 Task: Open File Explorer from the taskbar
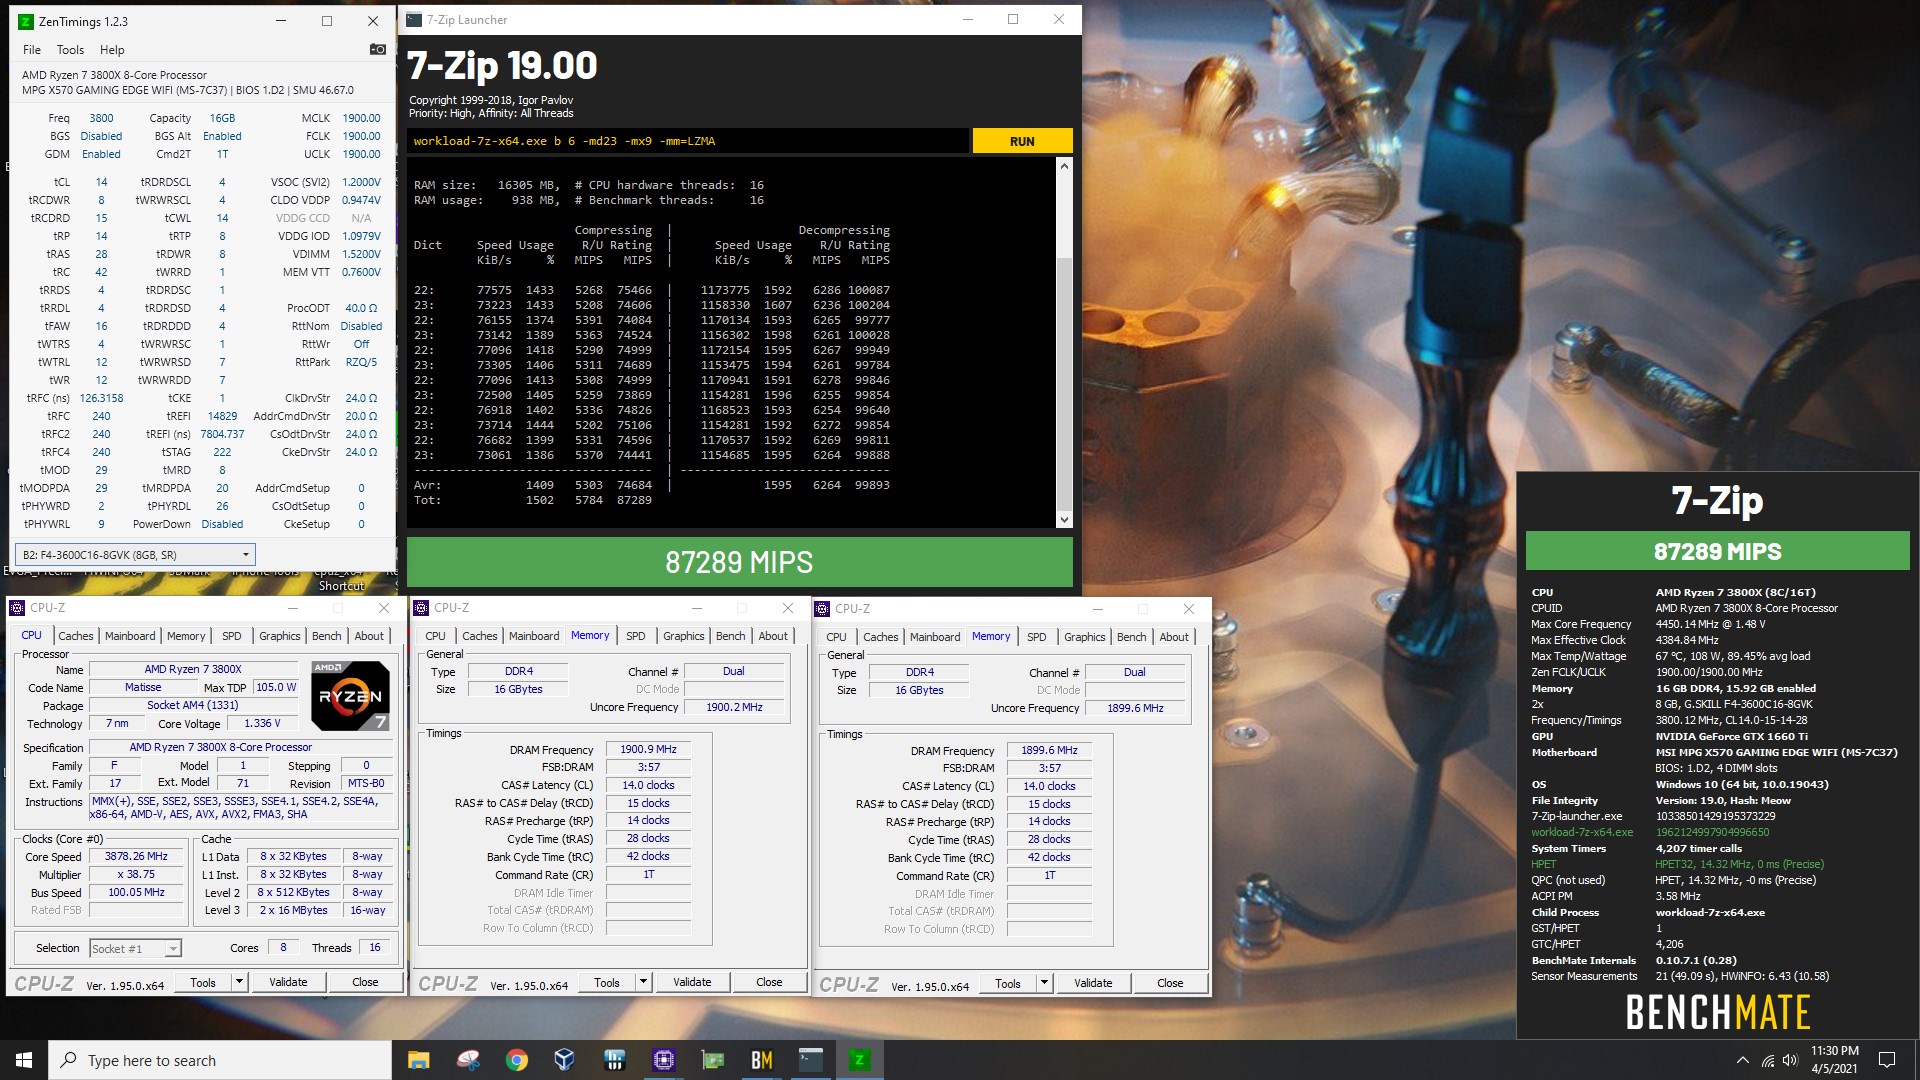tap(418, 1060)
